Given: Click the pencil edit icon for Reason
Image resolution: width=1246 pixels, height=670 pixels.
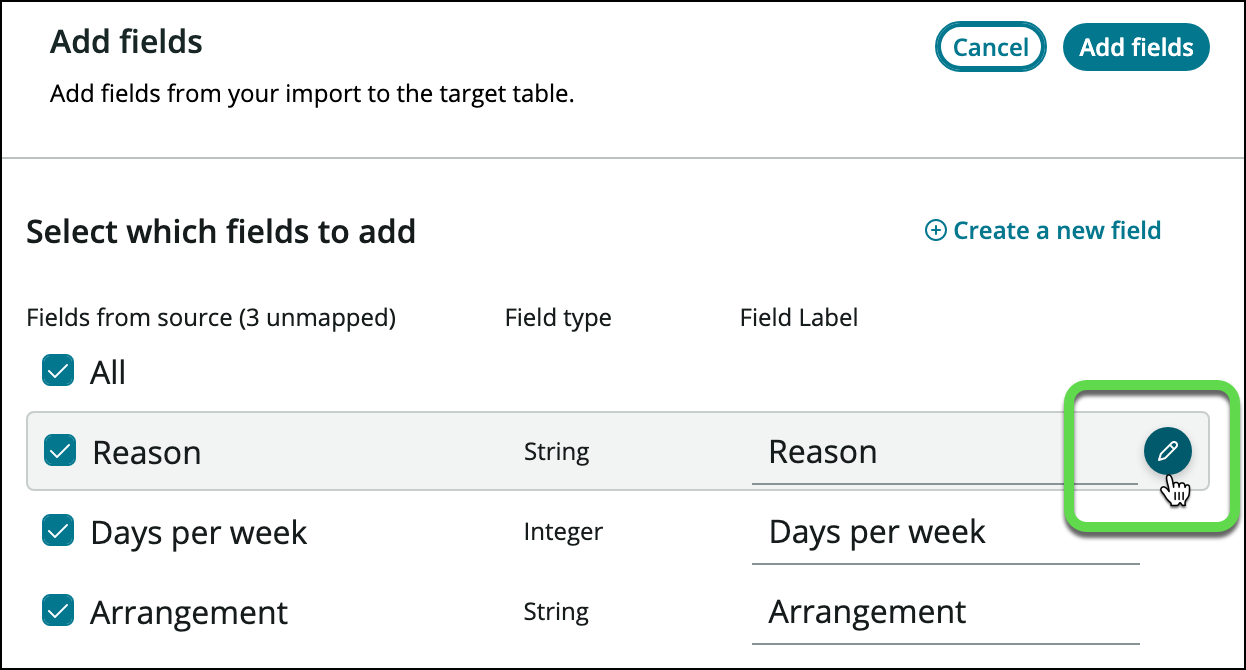Looking at the screenshot, I should tap(1167, 452).
